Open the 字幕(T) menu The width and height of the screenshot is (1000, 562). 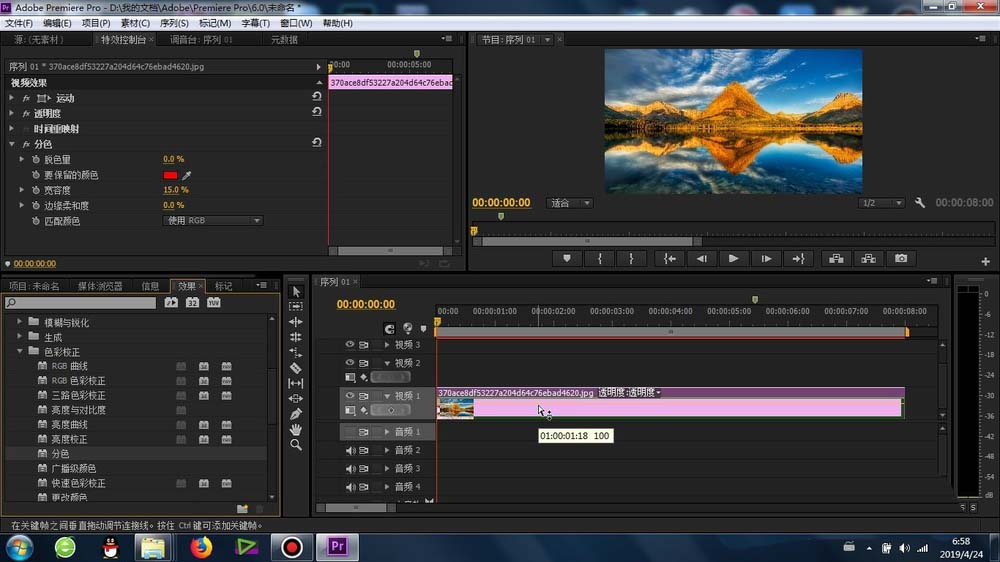(255, 23)
